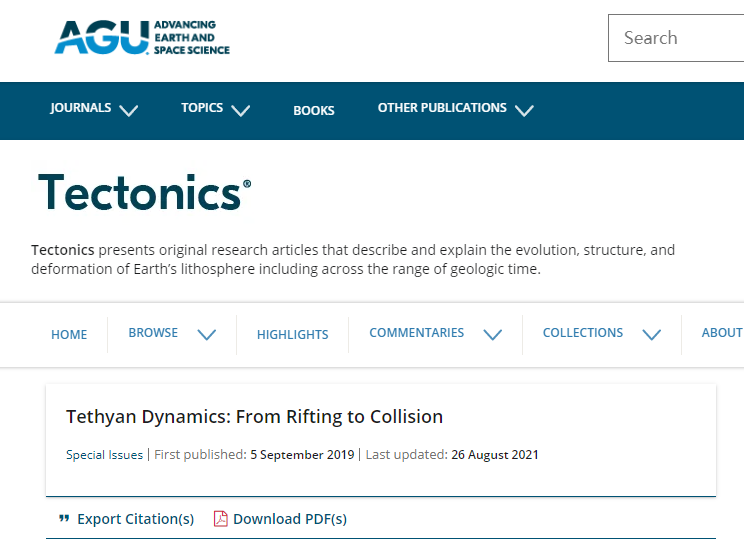
Task: Open the About tab
Action: point(722,333)
